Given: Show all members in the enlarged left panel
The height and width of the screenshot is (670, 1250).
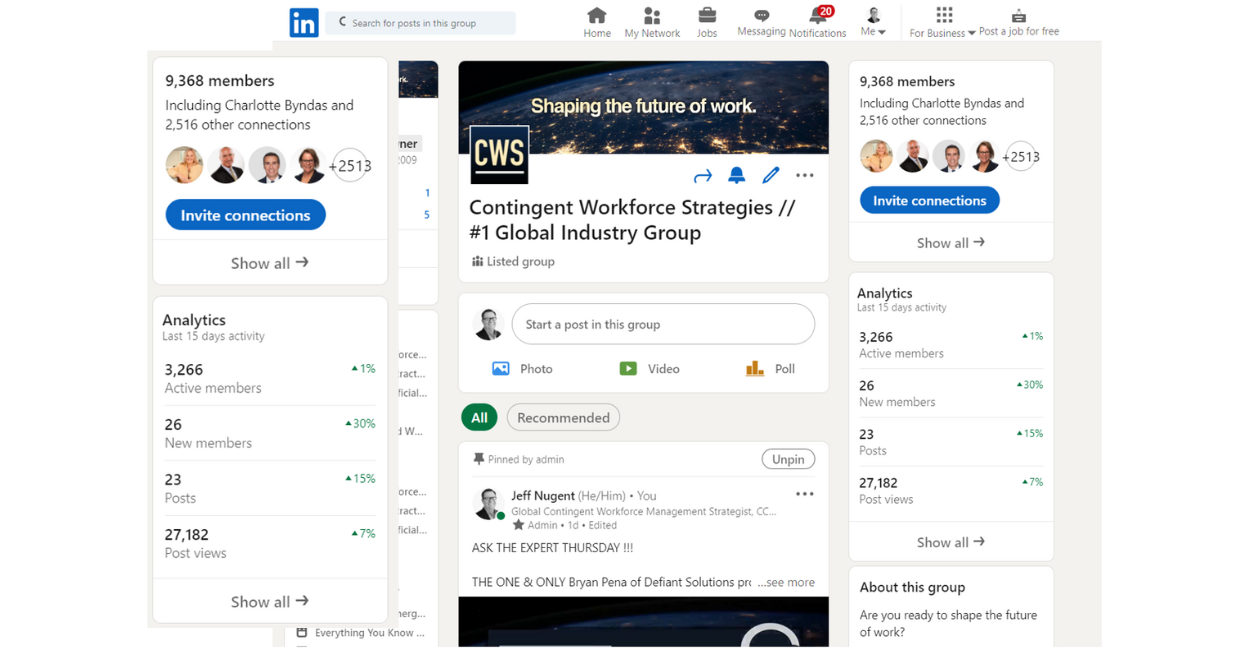Looking at the screenshot, I should pyautogui.click(x=270, y=263).
